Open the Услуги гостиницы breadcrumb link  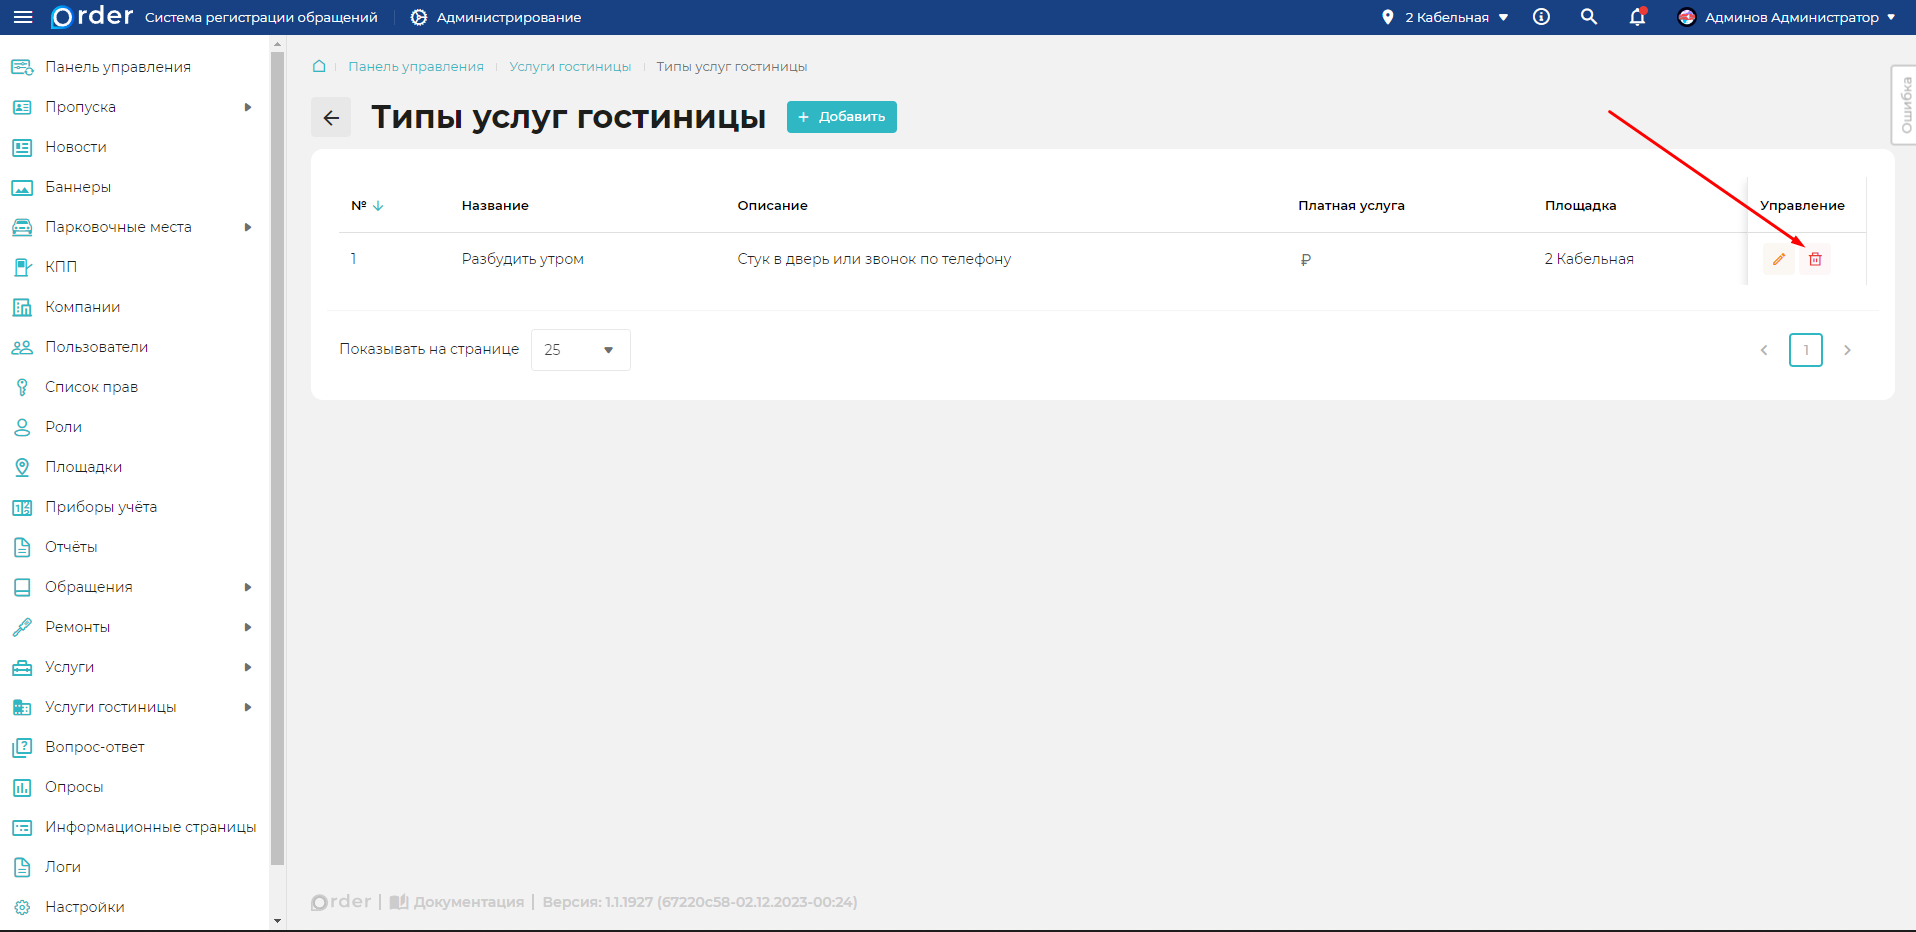569,66
